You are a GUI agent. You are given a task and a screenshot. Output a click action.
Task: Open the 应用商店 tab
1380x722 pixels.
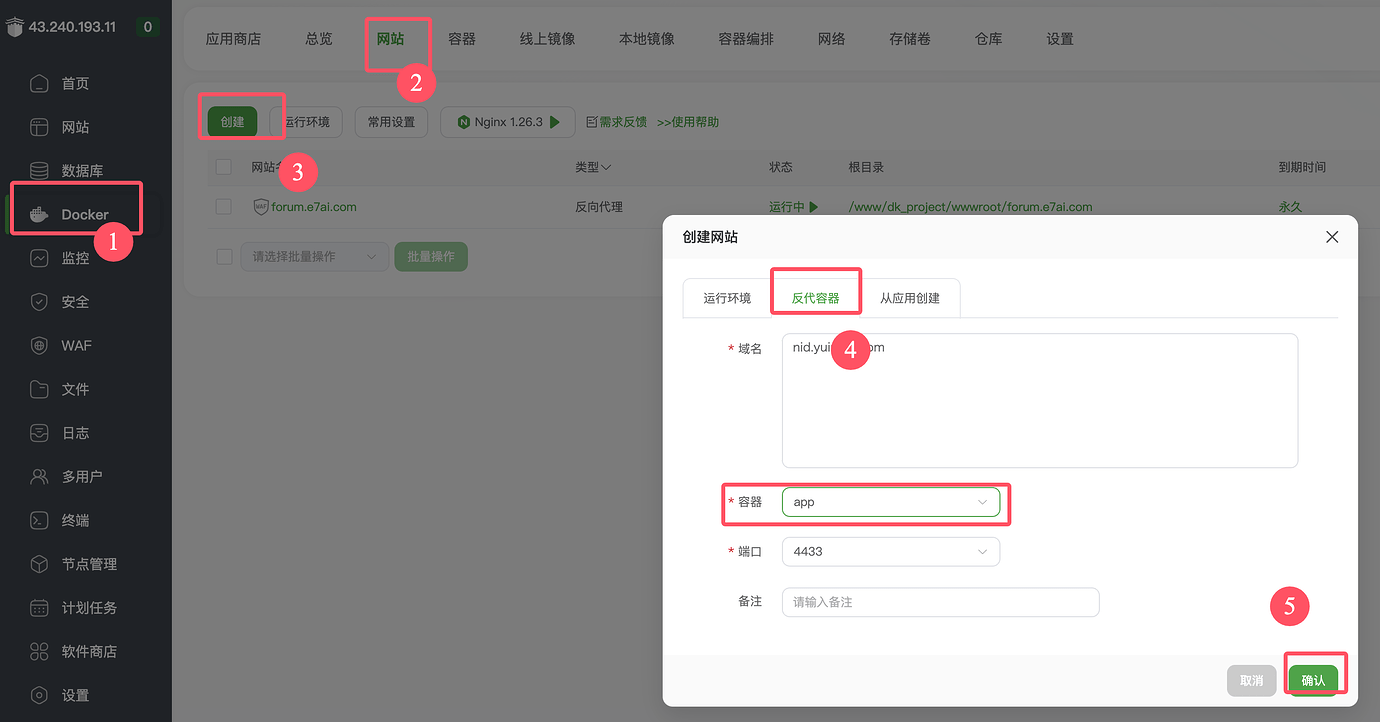click(233, 39)
